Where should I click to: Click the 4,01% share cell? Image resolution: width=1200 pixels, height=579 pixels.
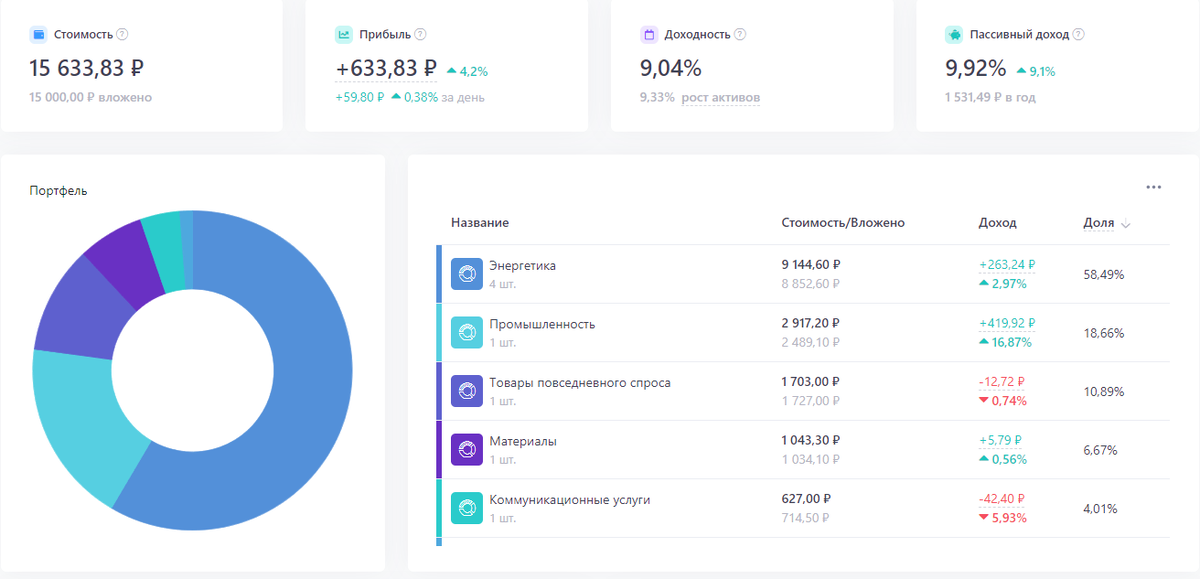(x=1101, y=508)
